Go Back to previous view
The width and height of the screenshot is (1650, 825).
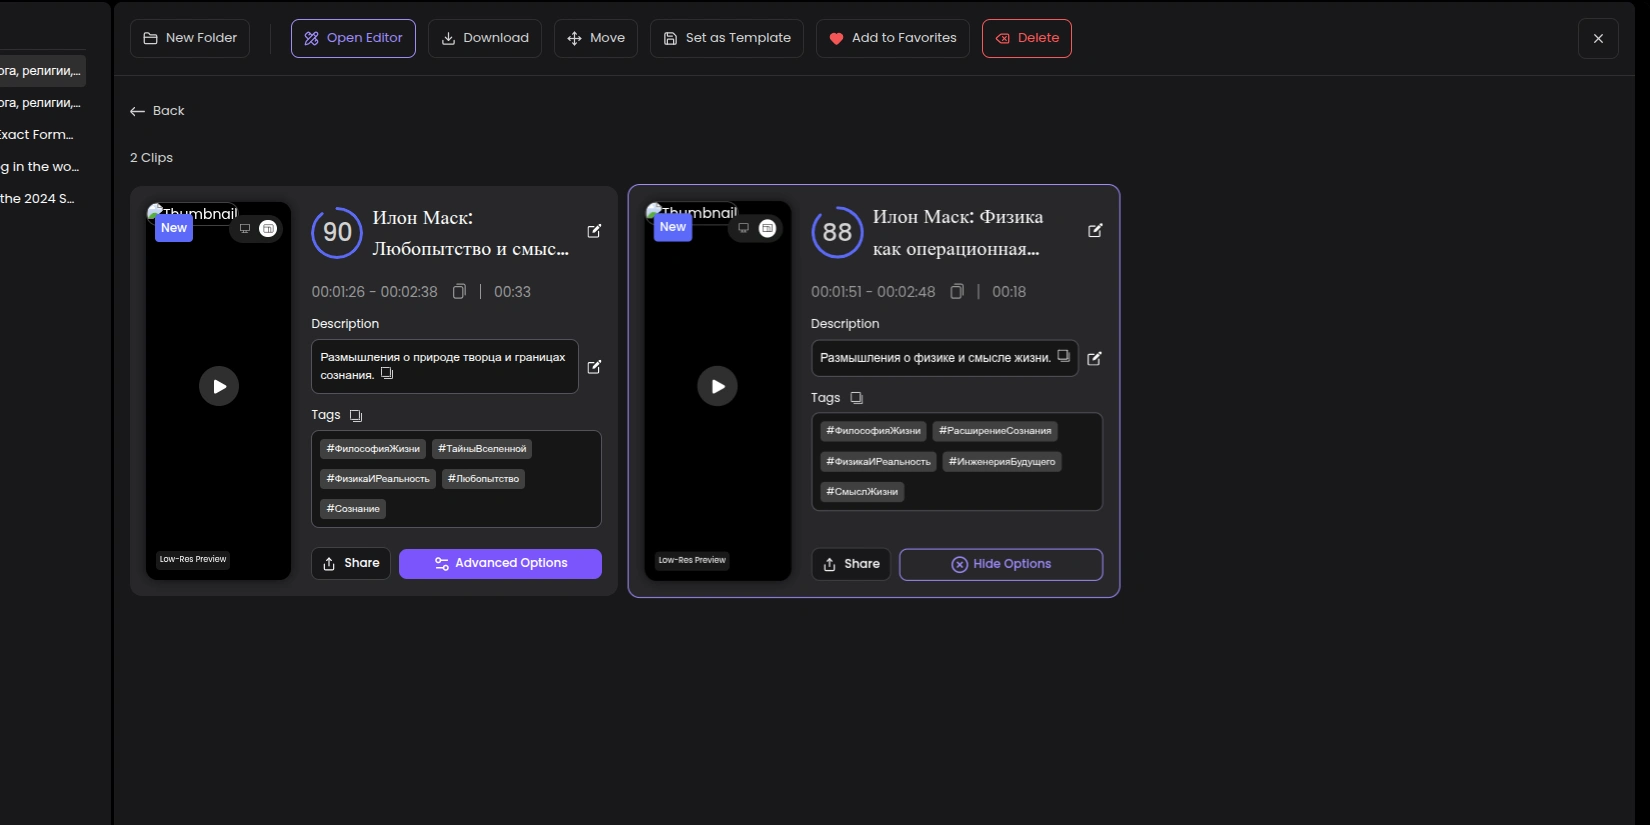[x=157, y=111]
